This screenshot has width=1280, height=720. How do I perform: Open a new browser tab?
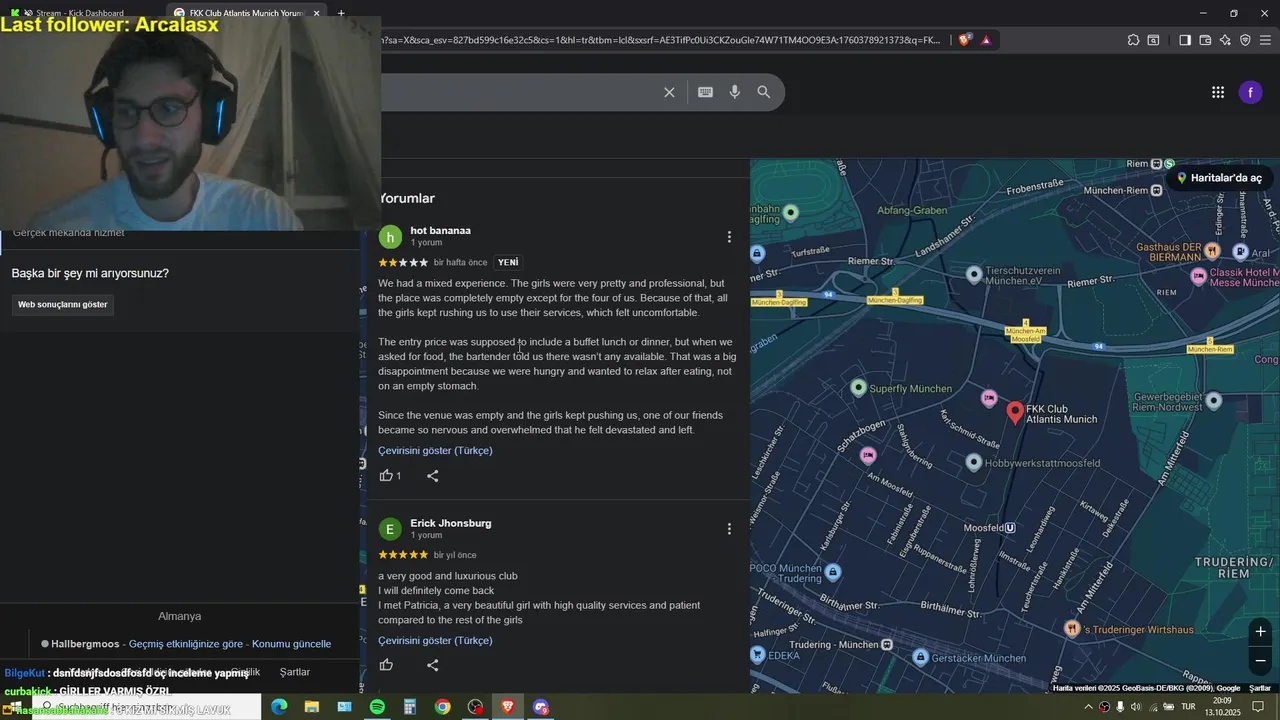341,13
